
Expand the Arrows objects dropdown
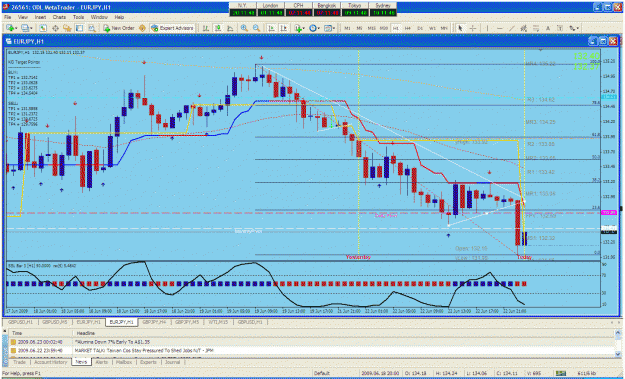574,28
